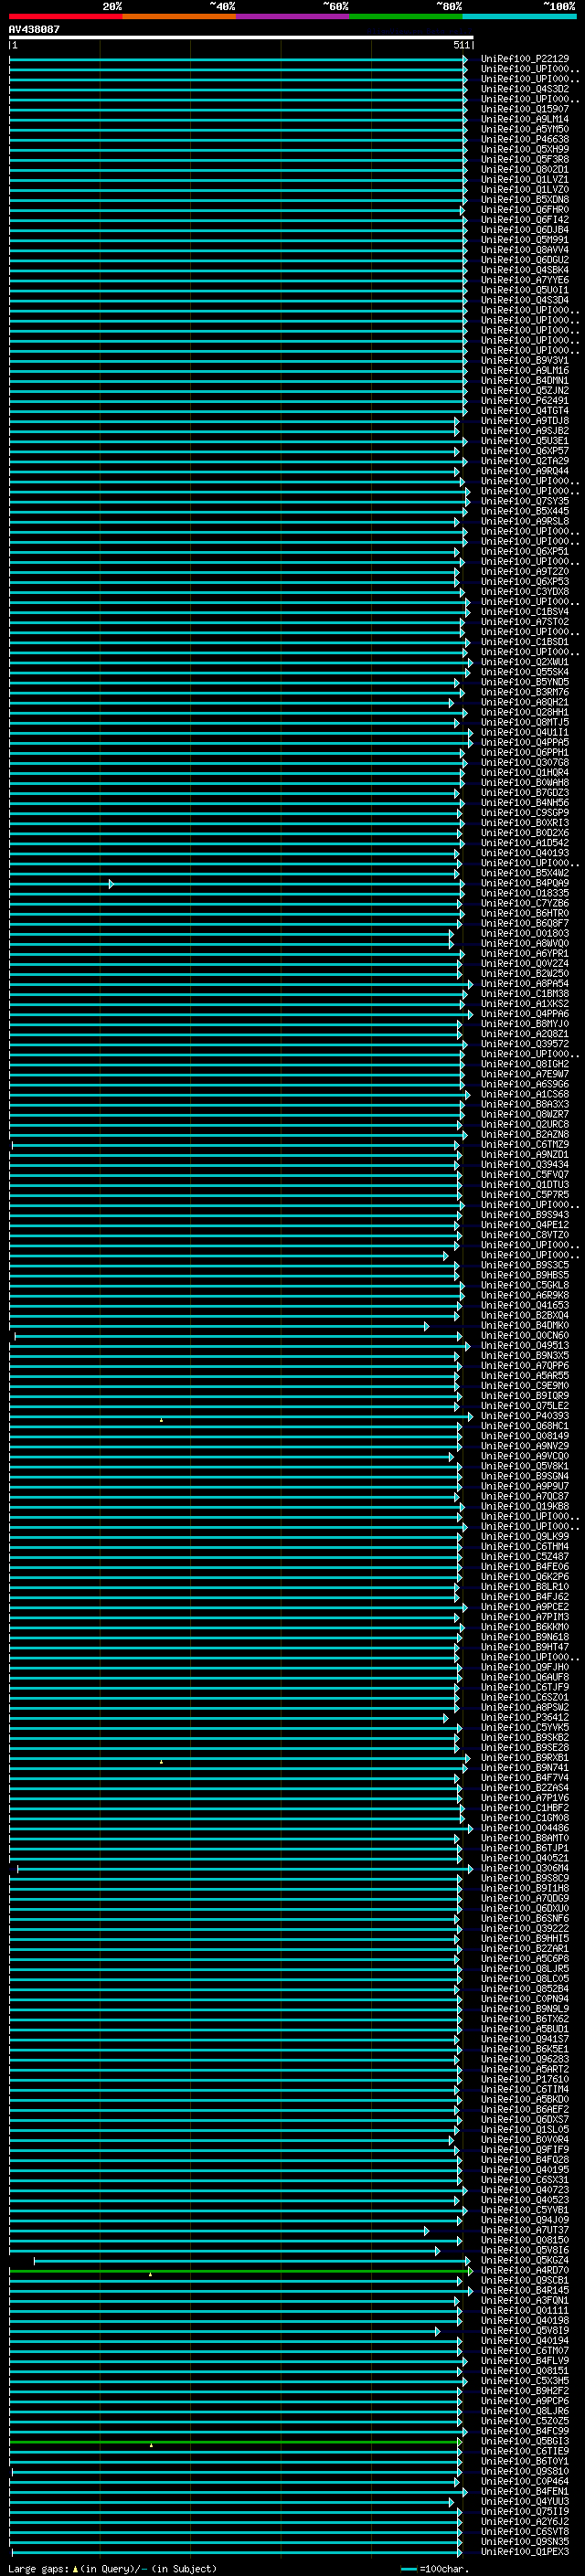Select hit UniRef100_Q5BGI3
This screenshot has height=2576, width=585.
coord(524,2441)
